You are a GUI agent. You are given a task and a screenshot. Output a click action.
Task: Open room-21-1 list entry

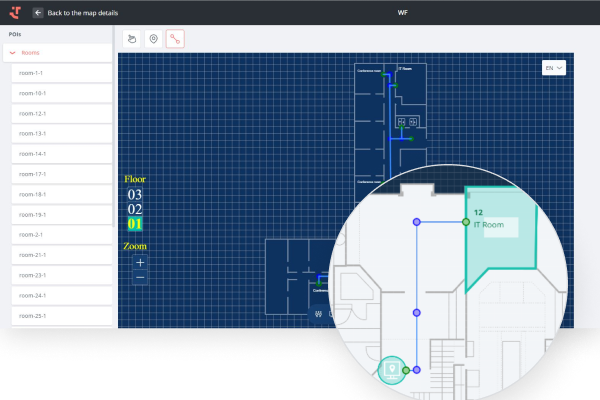click(60, 254)
